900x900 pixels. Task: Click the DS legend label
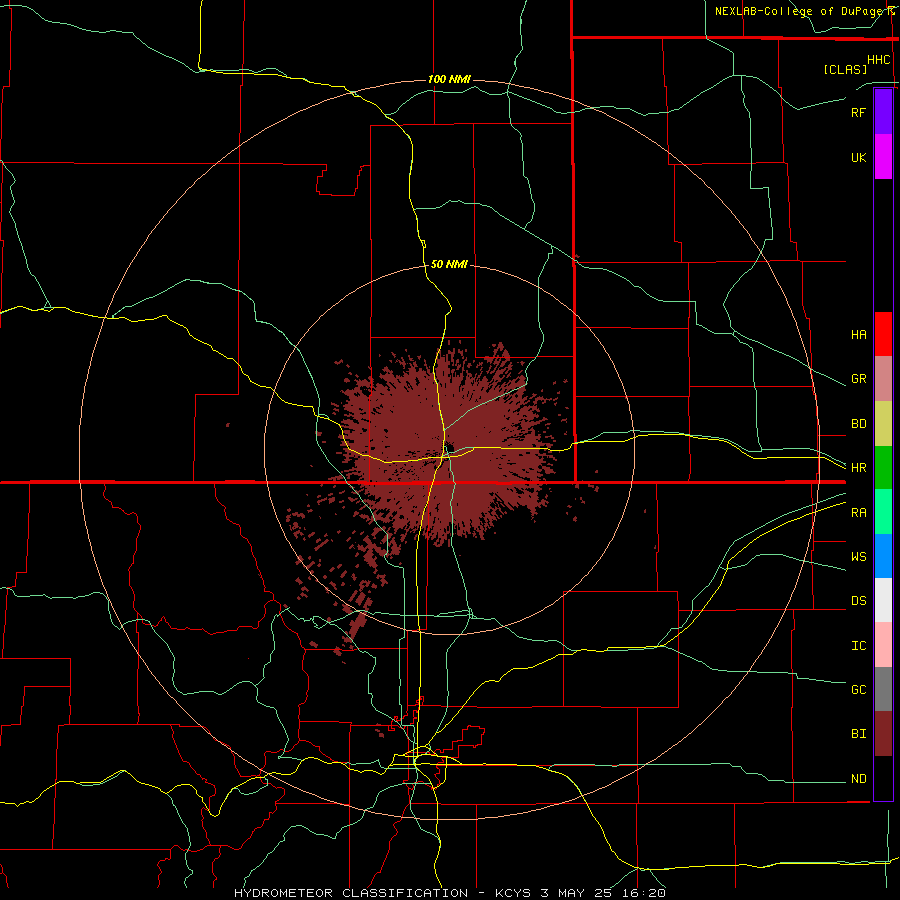(x=858, y=601)
